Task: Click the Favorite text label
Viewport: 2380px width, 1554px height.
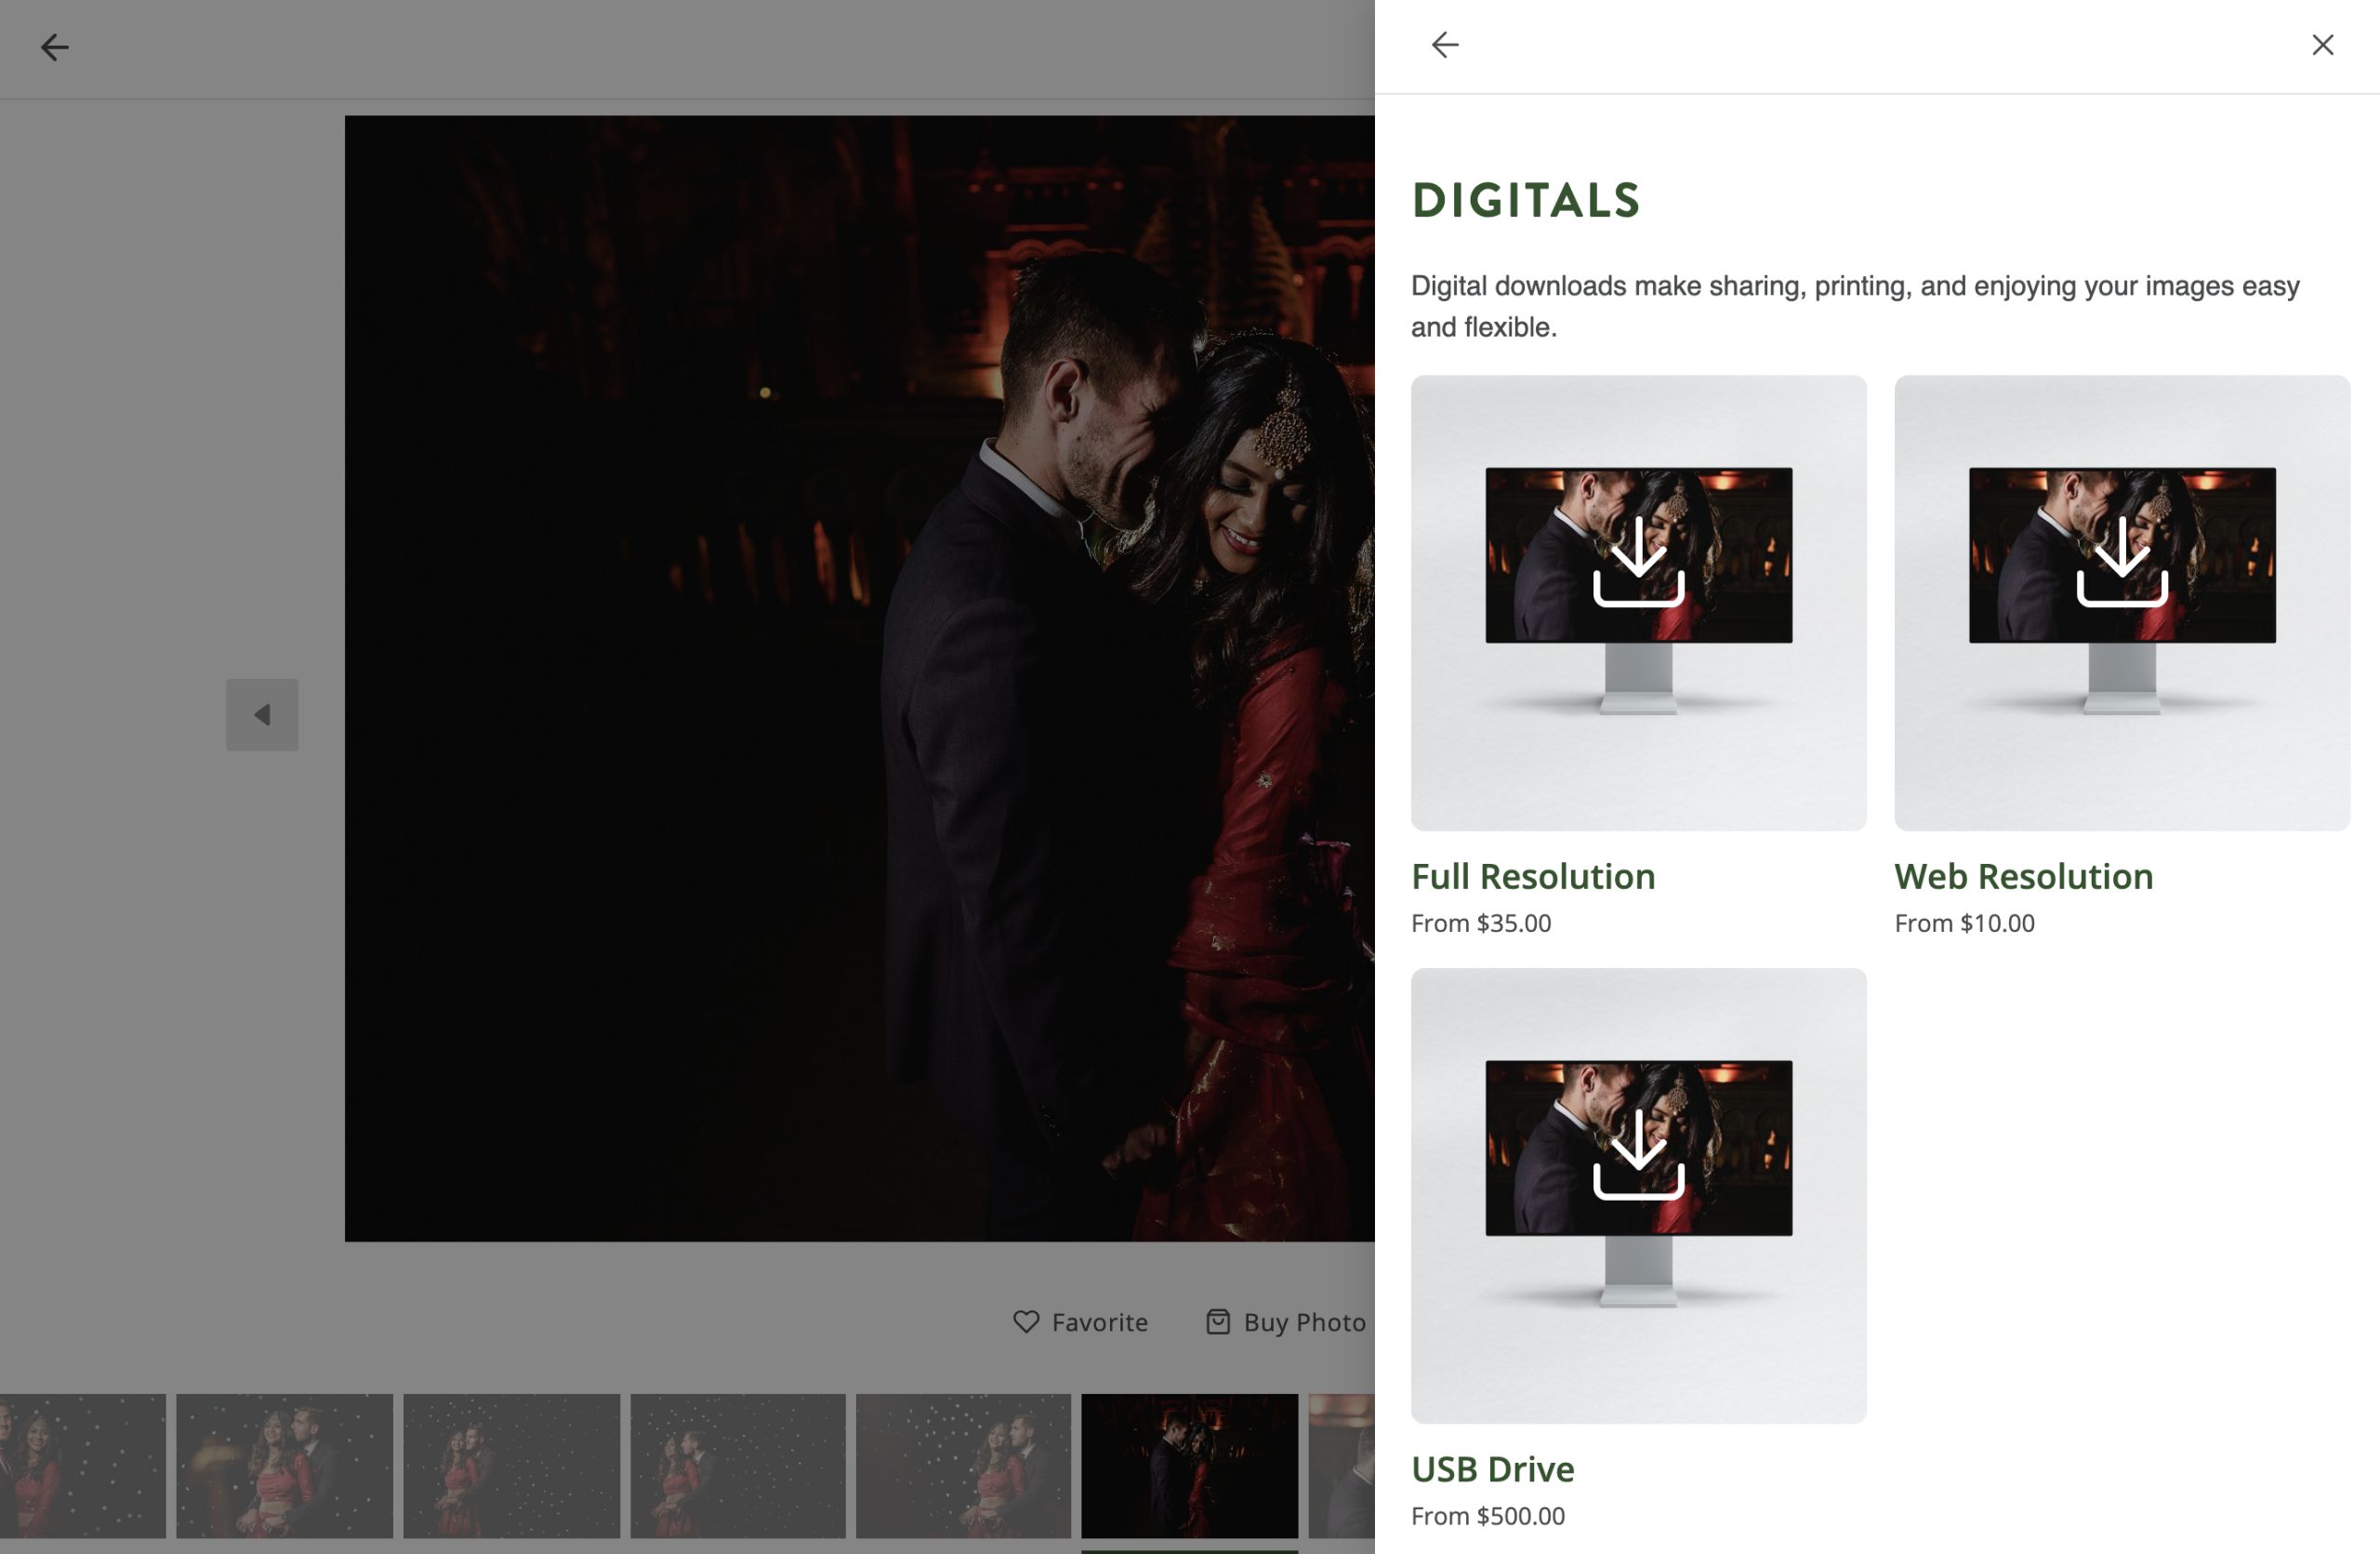Action: click(1099, 1322)
